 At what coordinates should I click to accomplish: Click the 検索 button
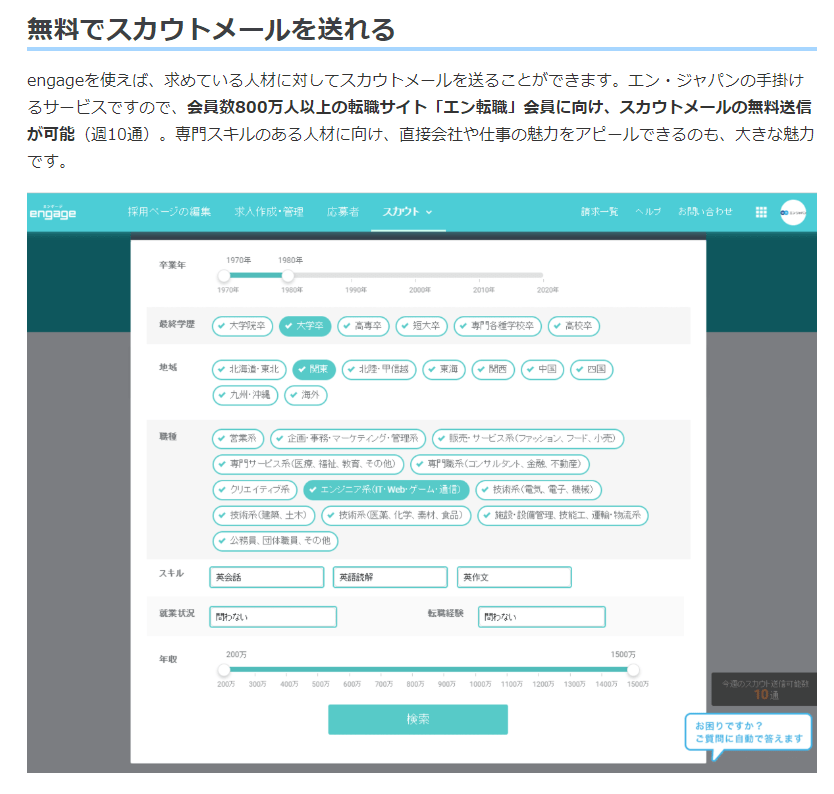click(x=417, y=719)
